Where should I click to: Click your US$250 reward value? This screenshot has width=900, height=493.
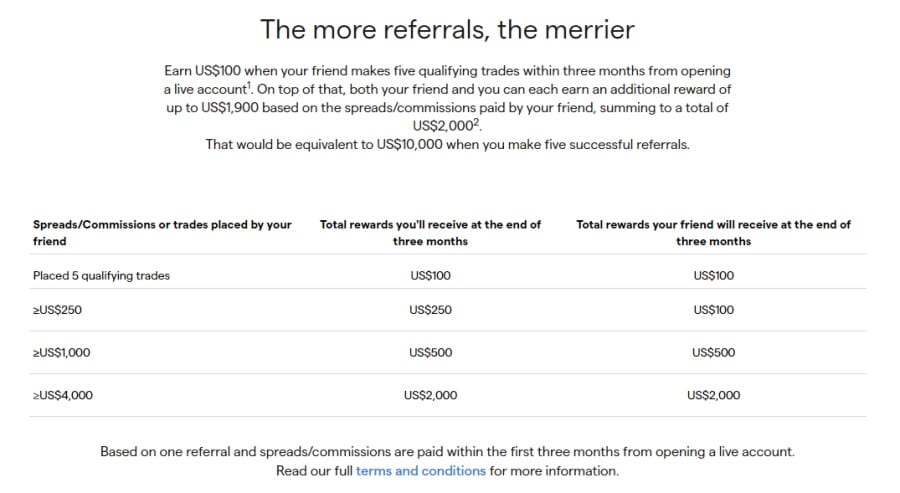(x=430, y=310)
